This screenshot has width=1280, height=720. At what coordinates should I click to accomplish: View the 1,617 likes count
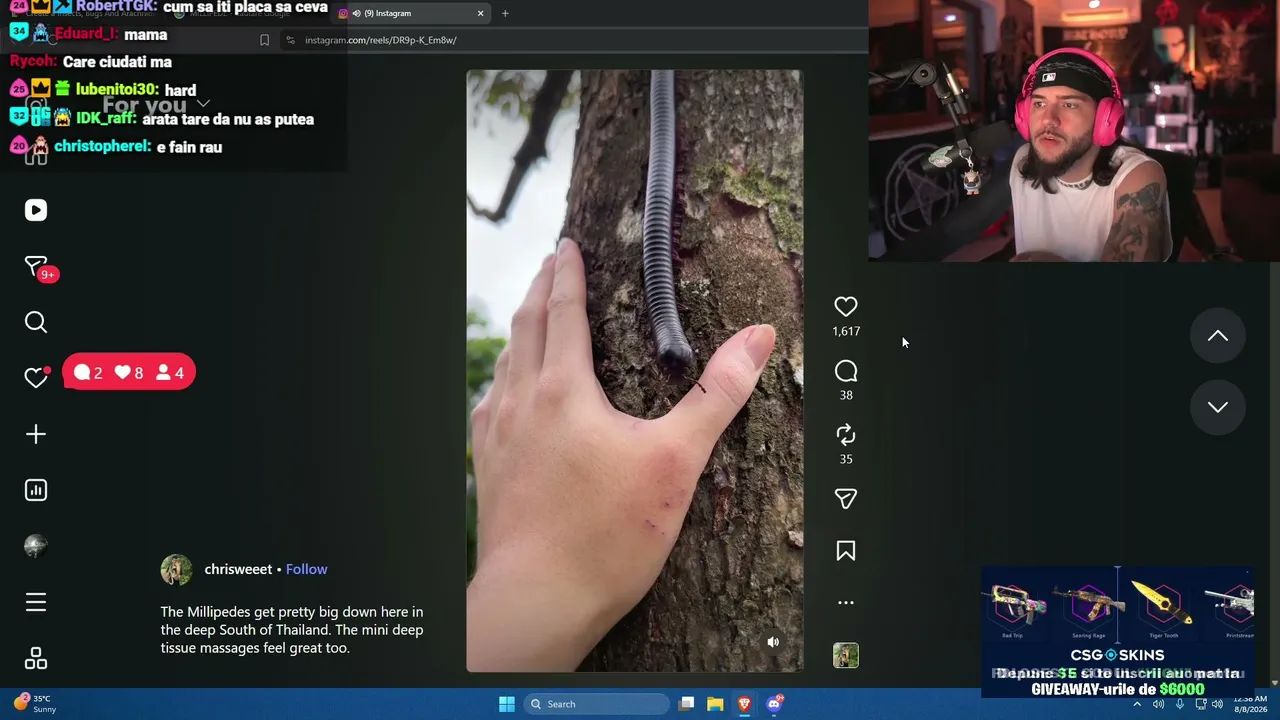click(x=846, y=331)
